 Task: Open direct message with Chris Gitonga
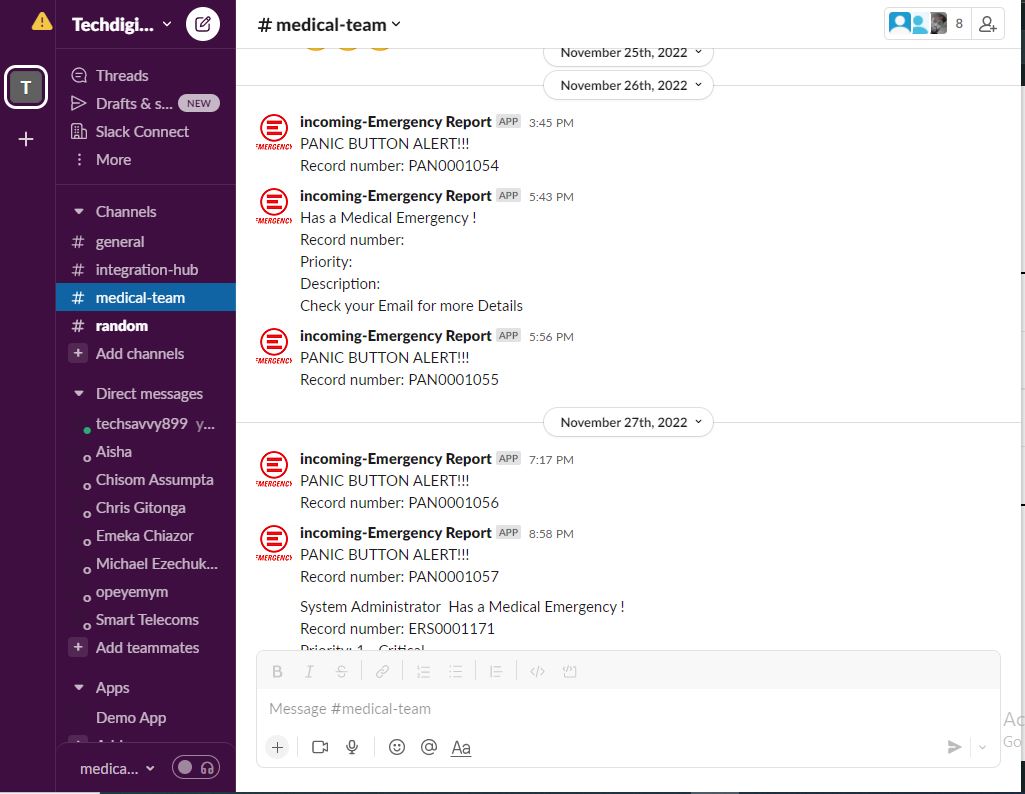click(140, 508)
